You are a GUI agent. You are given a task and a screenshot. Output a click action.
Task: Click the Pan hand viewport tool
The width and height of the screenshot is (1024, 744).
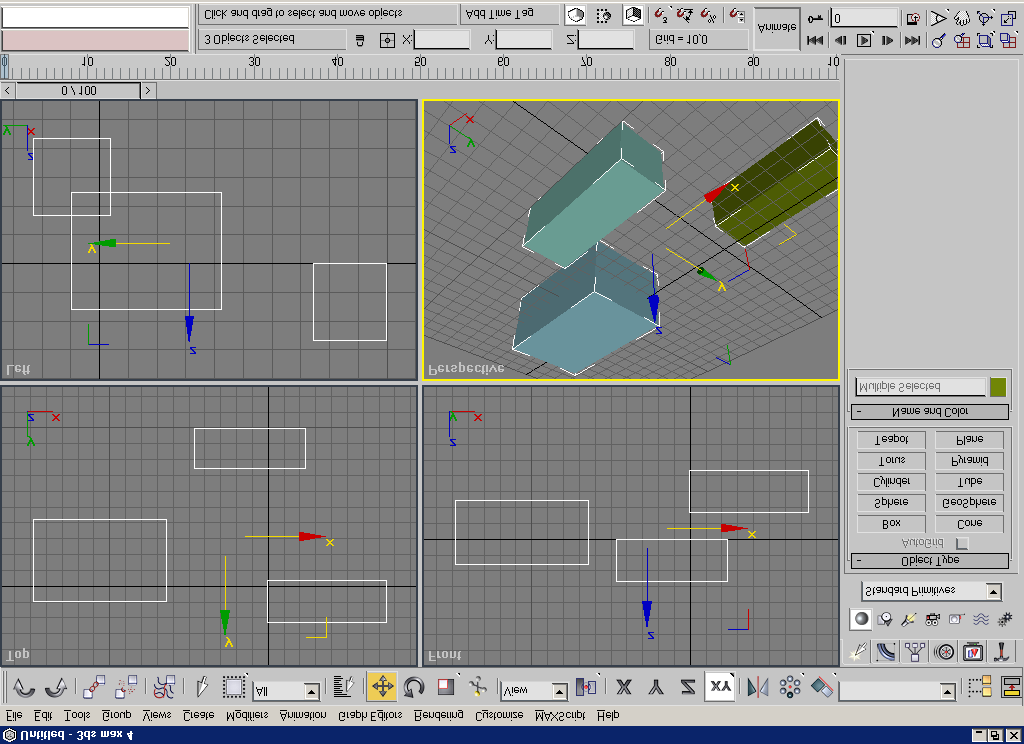coord(961,18)
